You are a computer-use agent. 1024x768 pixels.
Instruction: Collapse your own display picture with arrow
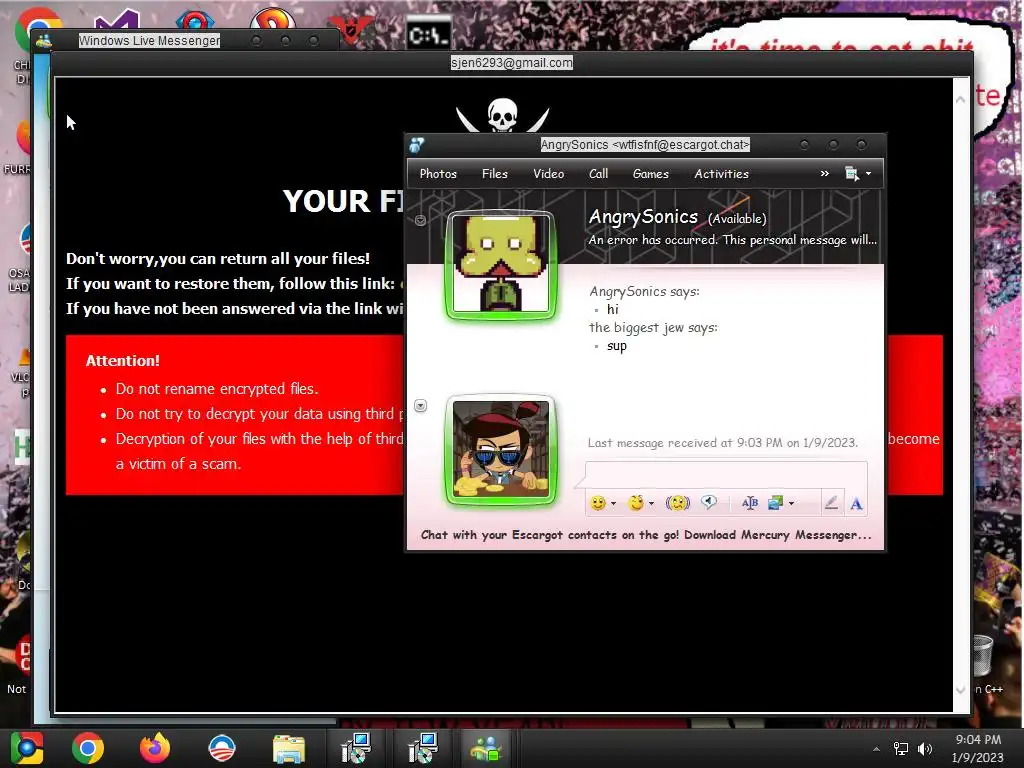[421, 406]
